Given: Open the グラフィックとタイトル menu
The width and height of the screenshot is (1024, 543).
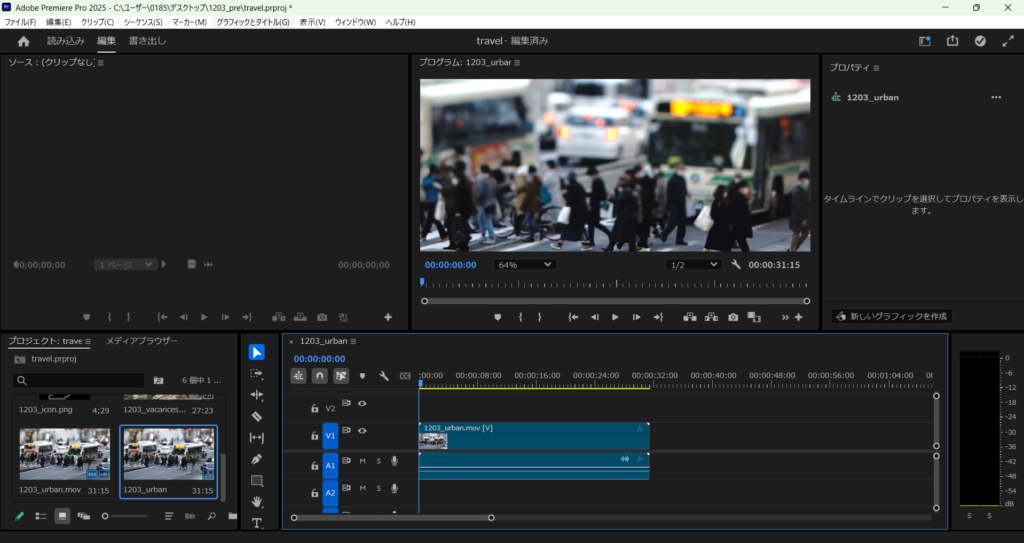Looking at the screenshot, I should click(x=252, y=22).
